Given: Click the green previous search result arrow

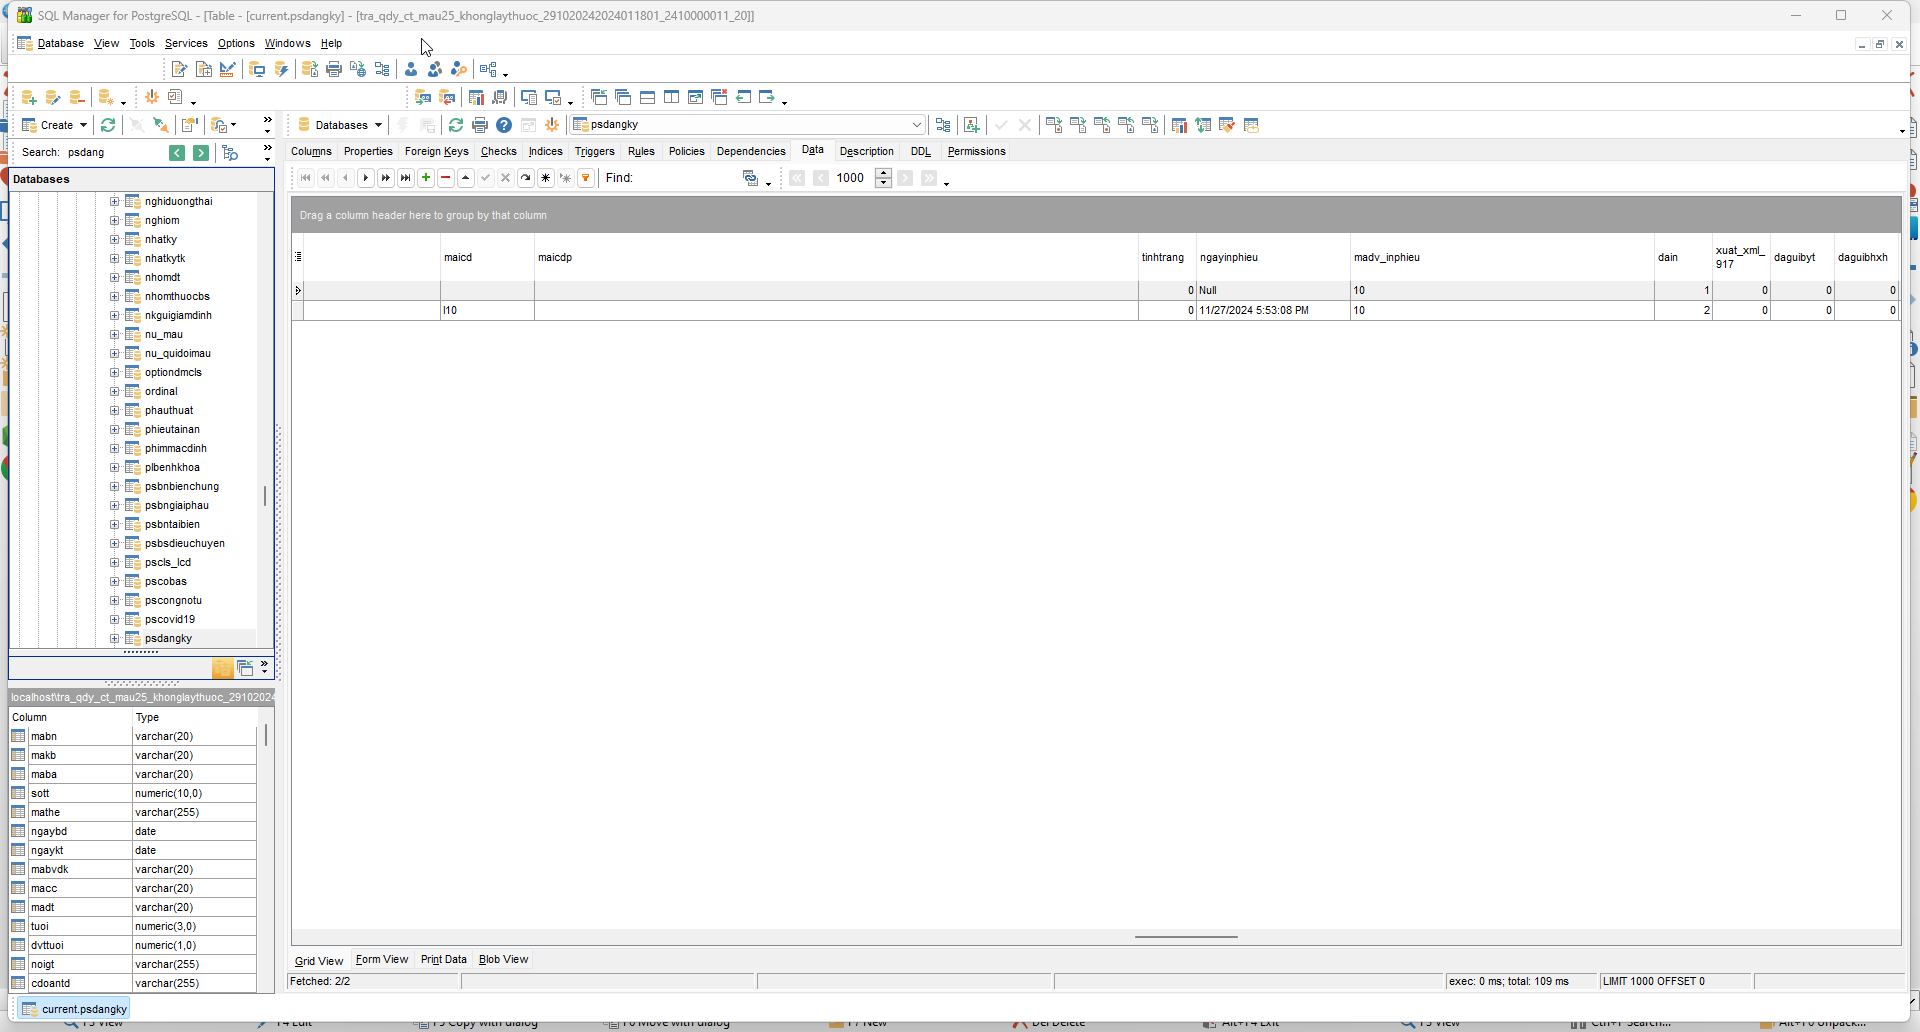Looking at the screenshot, I should pos(177,153).
